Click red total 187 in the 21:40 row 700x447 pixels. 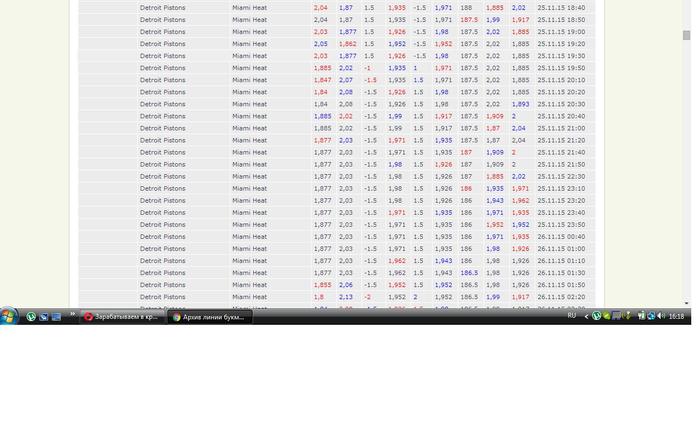[x=466, y=152]
